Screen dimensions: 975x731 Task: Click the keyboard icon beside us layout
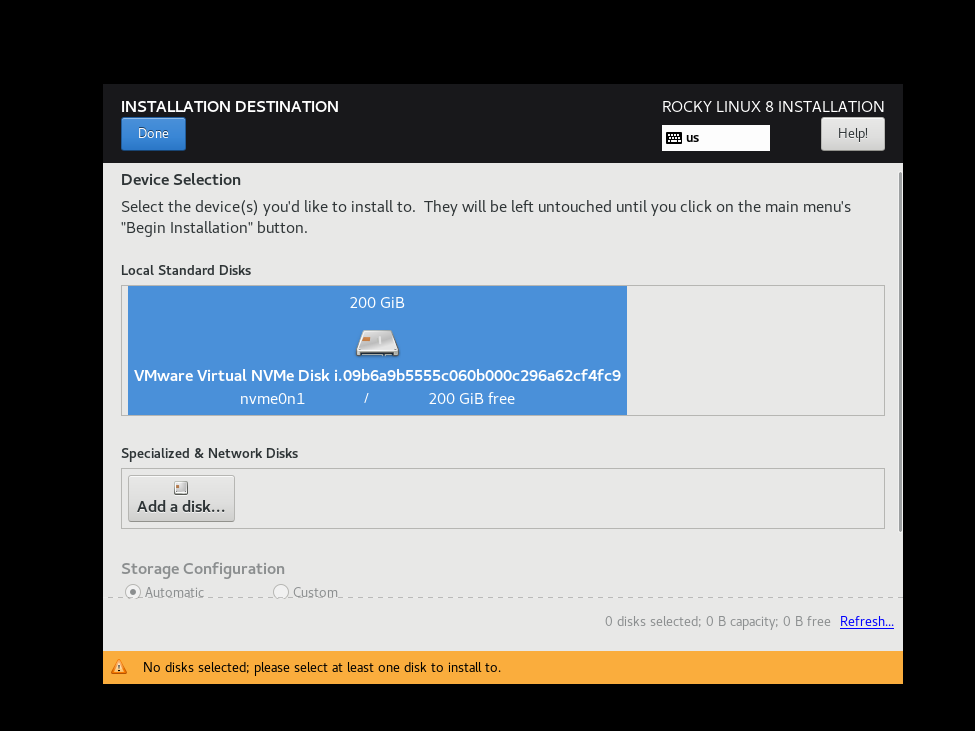[x=674, y=138]
